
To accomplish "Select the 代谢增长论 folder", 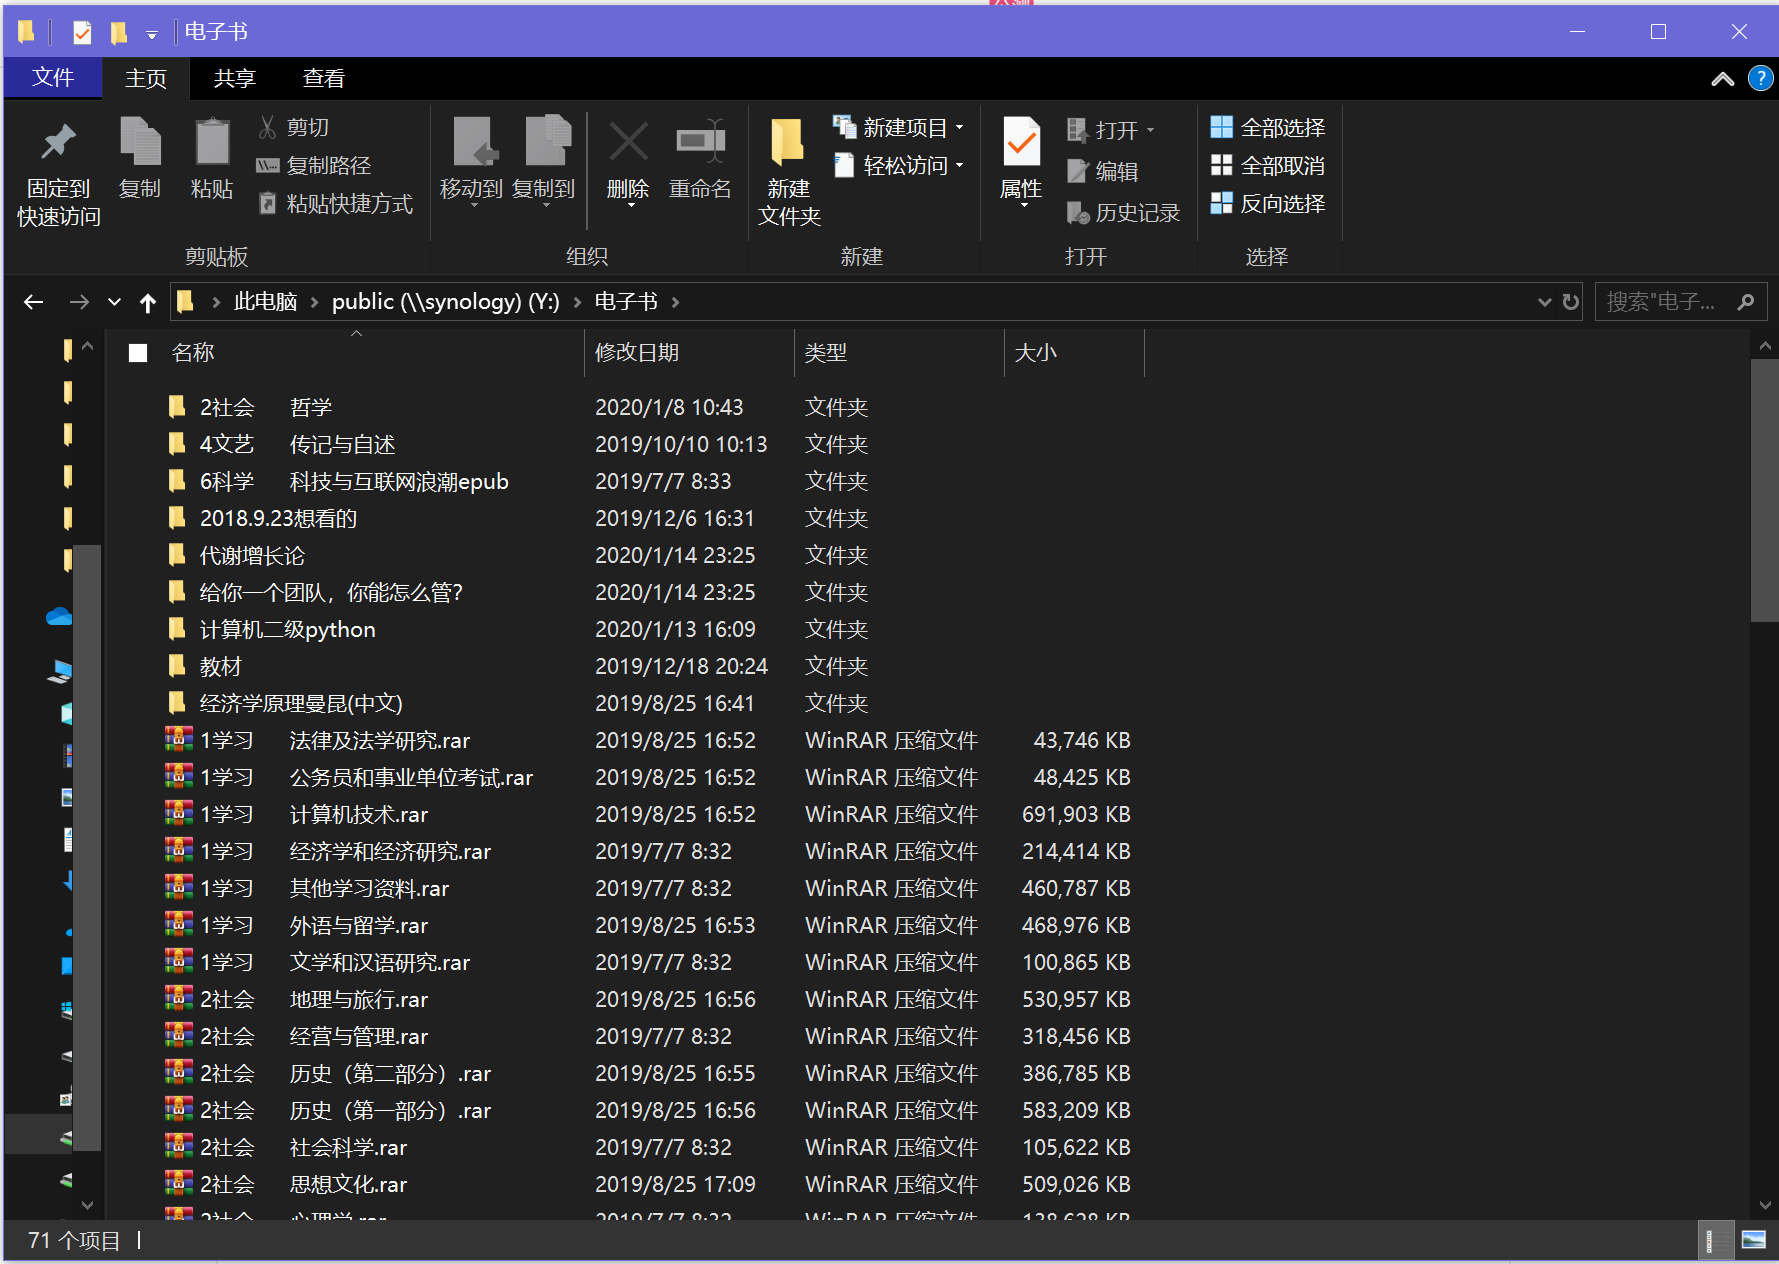I will pos(236,555).
